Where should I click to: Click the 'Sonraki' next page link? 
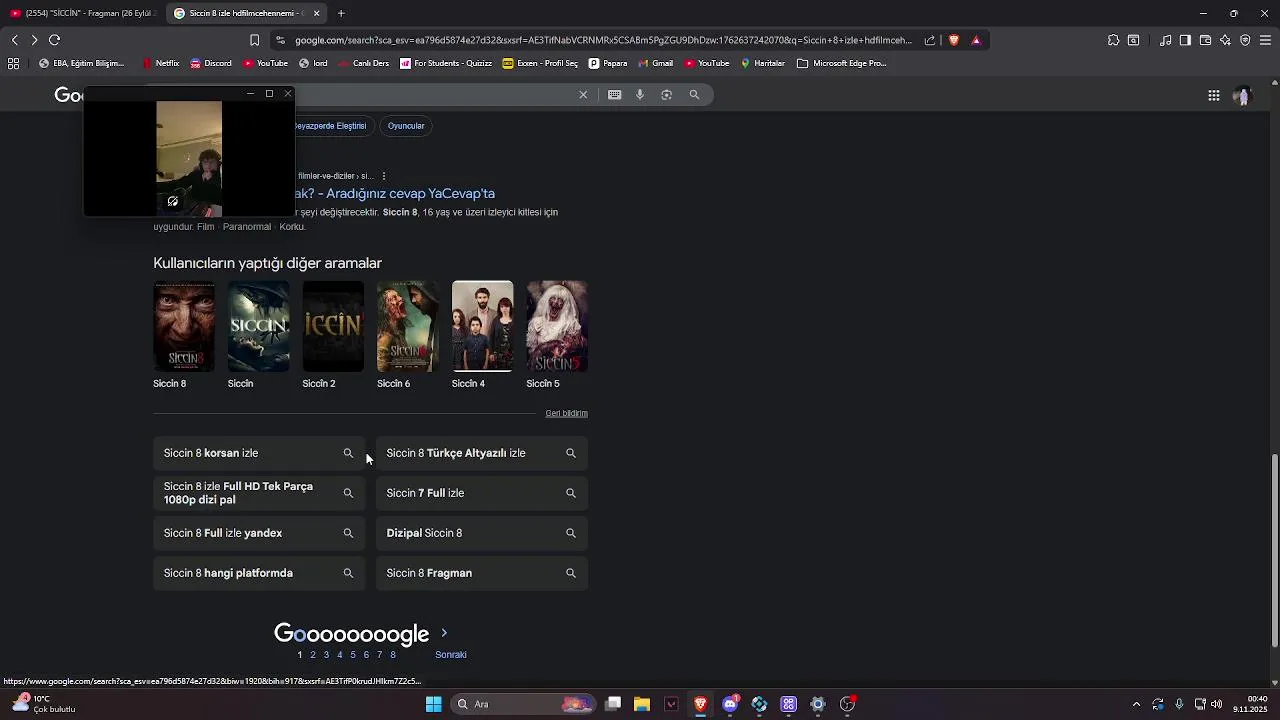click(x=451, y=655)
